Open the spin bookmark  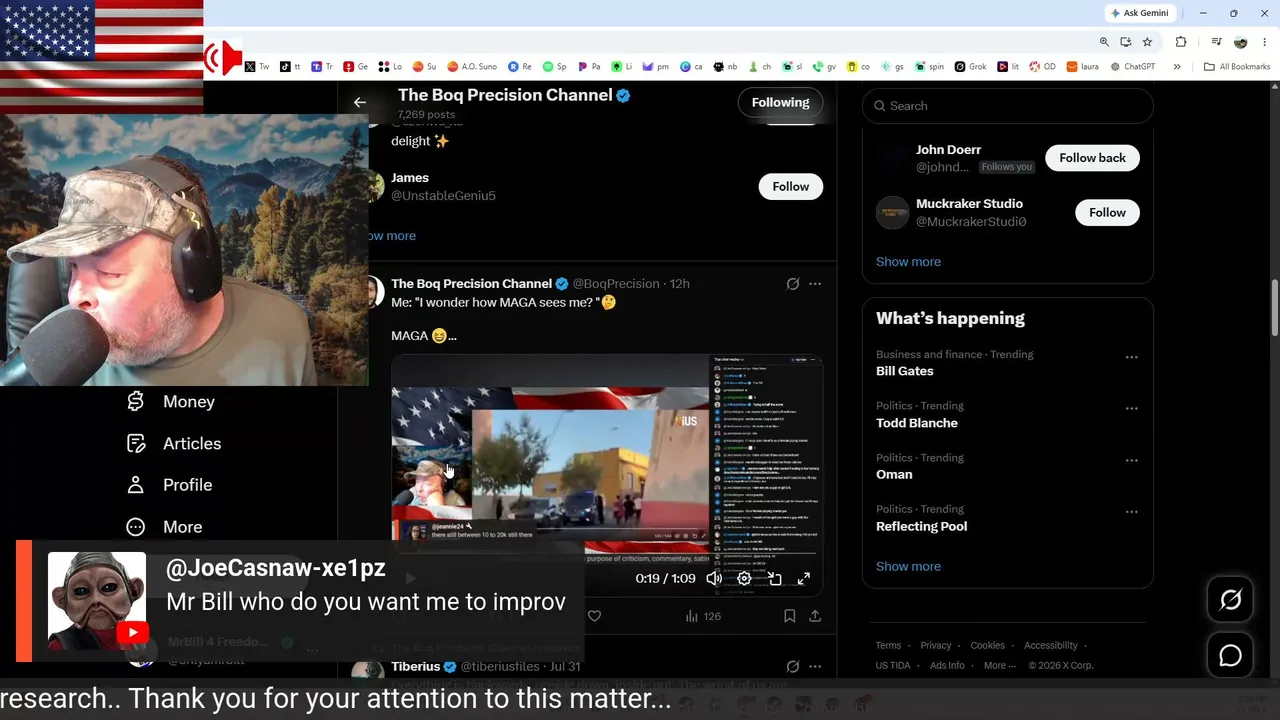[x=929, y=67]
